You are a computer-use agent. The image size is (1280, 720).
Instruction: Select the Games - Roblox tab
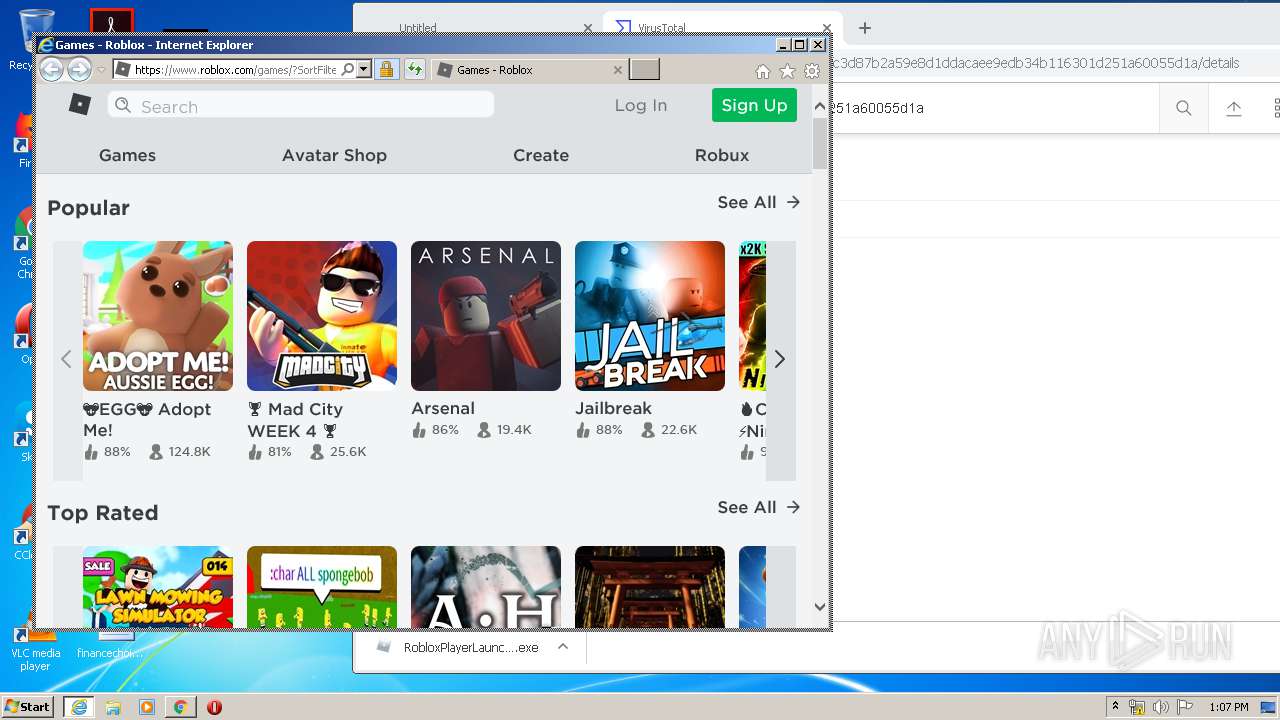pos(530,70)
